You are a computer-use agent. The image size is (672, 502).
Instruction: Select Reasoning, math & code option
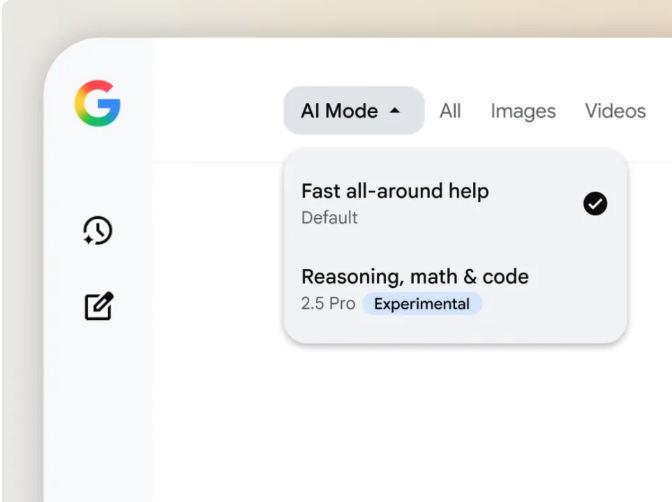click(455, 289)
